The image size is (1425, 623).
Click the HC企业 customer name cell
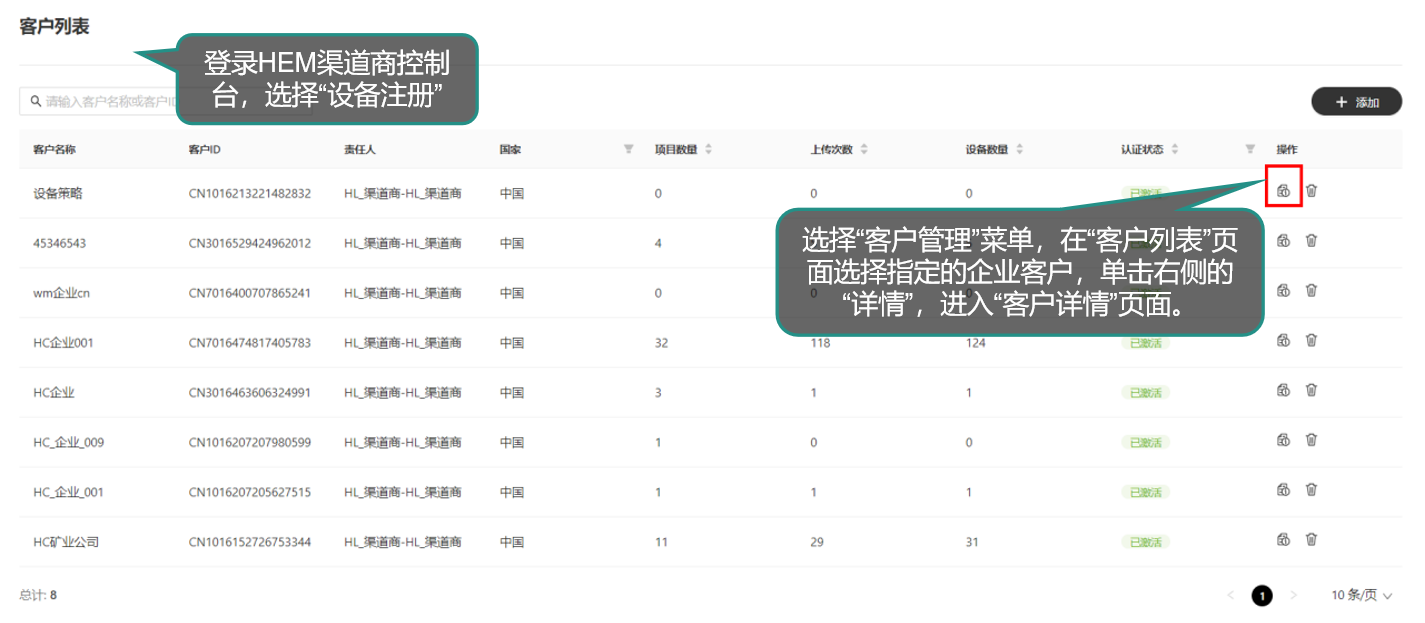point(54,393)
